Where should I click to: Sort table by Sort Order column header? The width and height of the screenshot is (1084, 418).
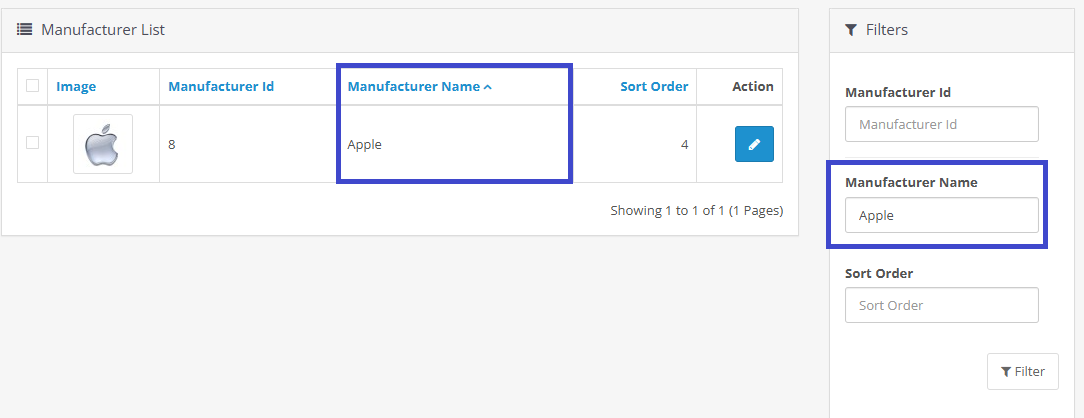(x=654, y=87)
